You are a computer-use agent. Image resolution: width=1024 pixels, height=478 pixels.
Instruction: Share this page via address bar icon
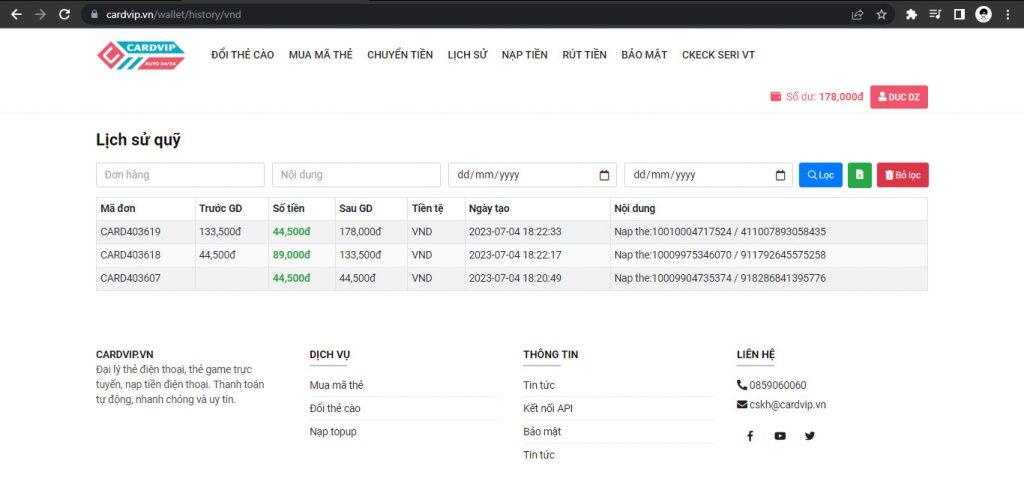(x=857, y=14)
